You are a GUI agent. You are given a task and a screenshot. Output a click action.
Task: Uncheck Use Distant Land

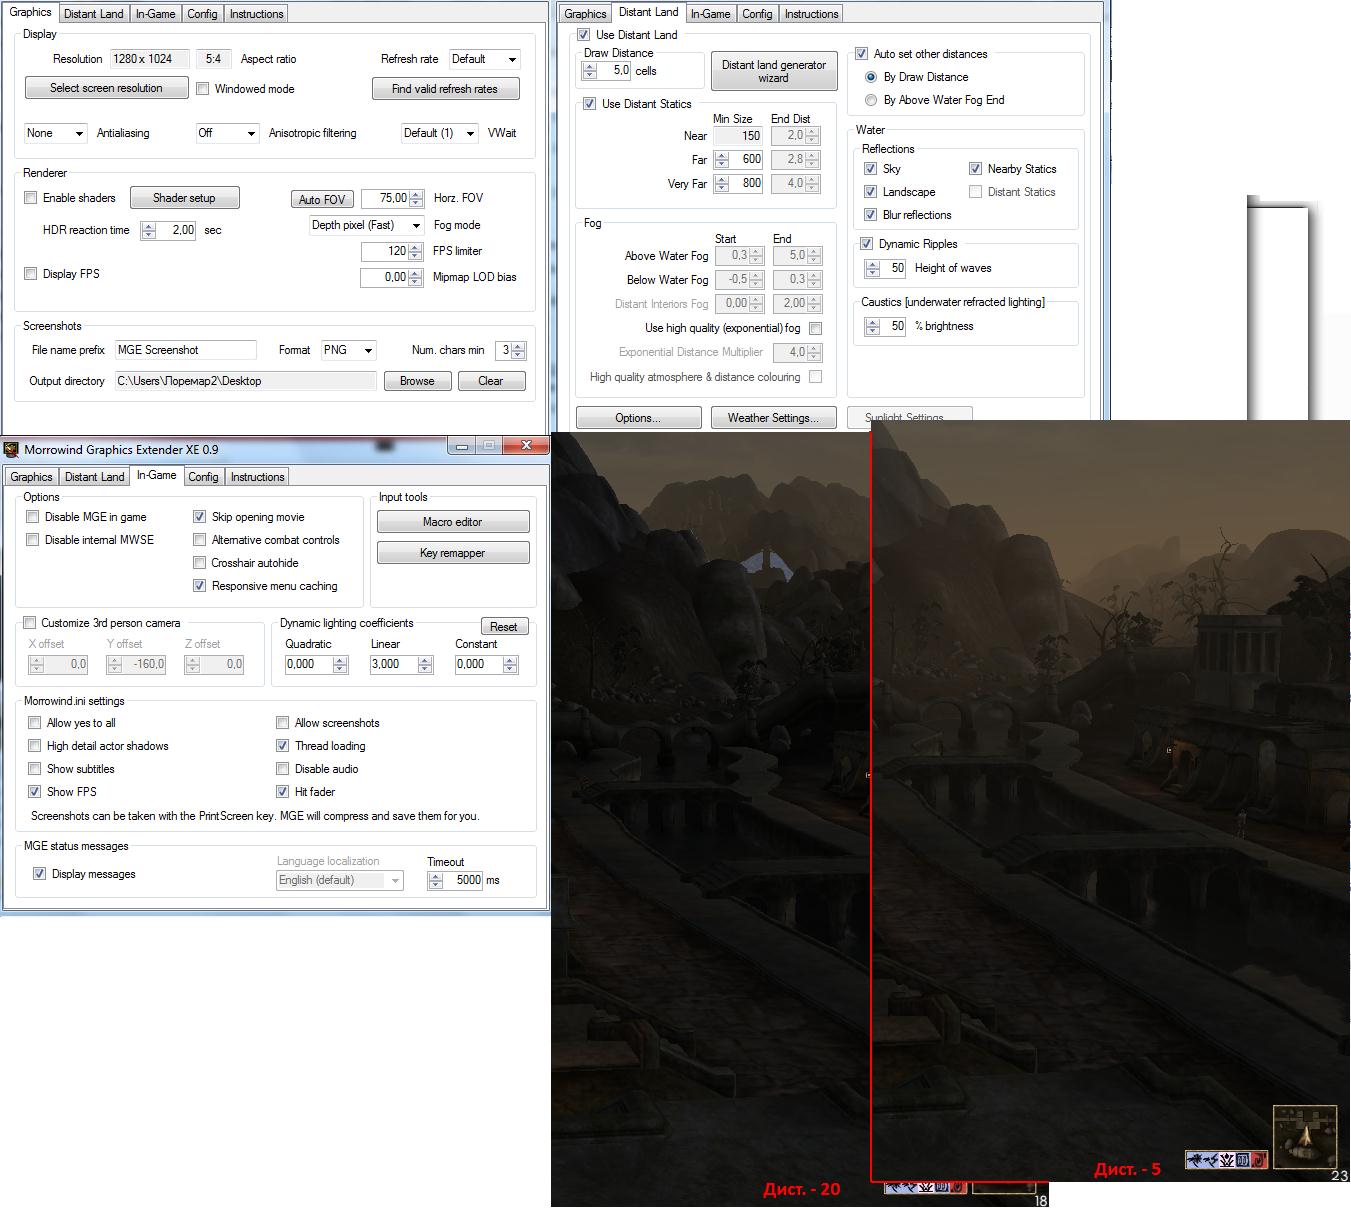[x=584, y=35]
